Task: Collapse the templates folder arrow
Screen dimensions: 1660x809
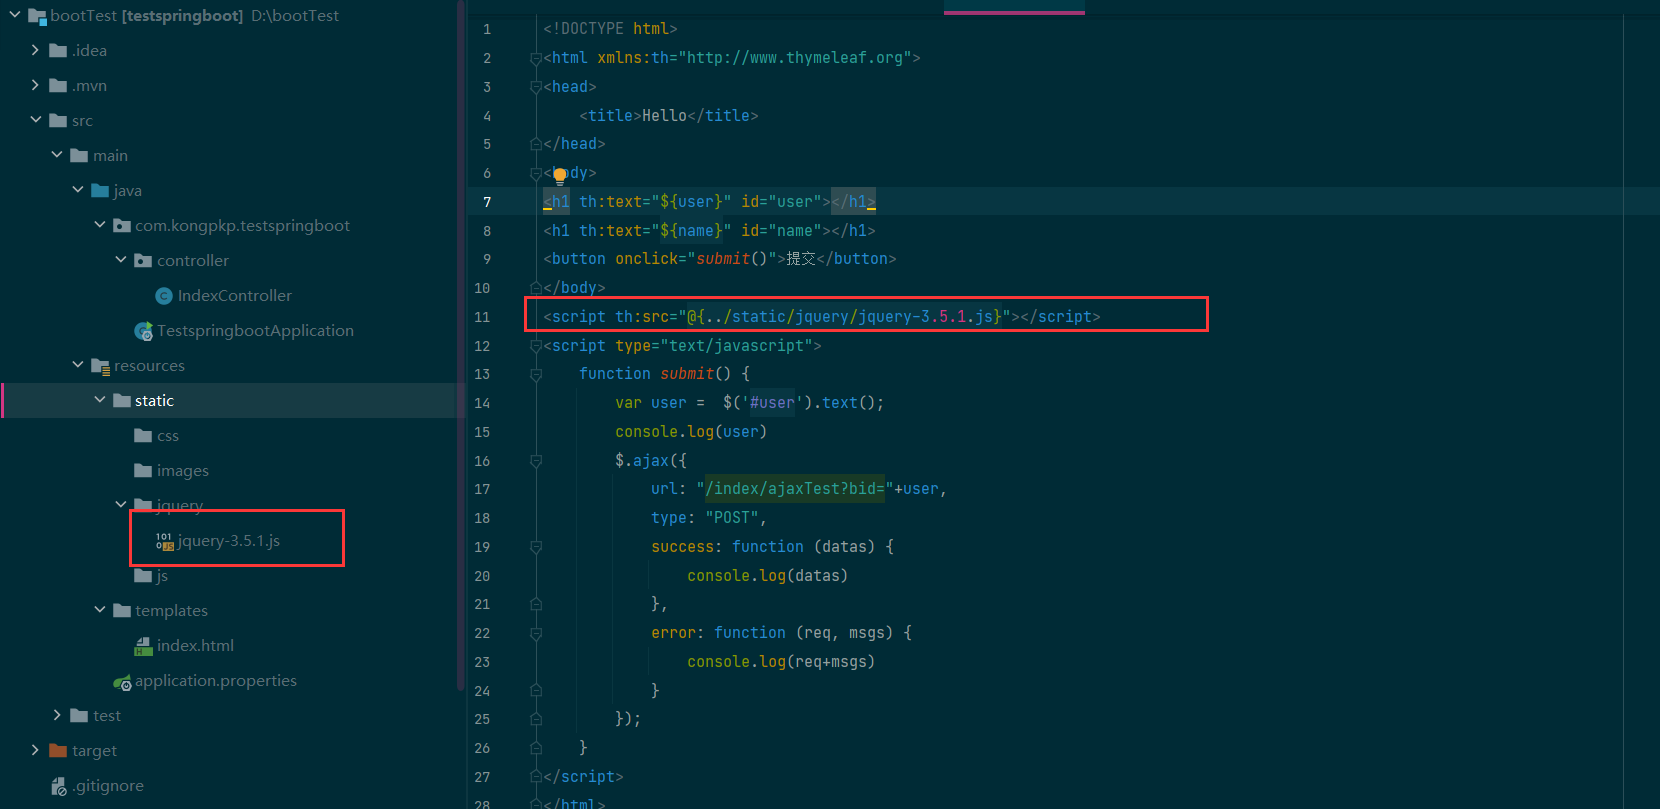Action: tap(100, 611)
